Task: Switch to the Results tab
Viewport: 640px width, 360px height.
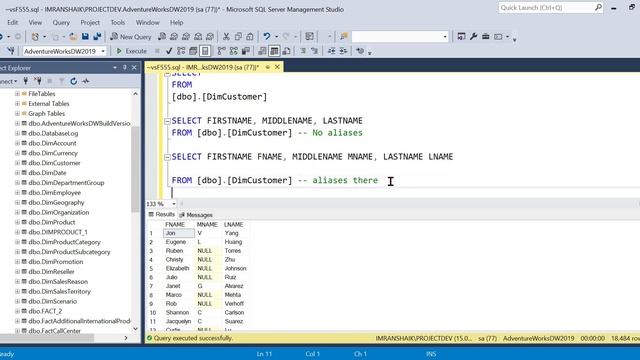Action: click(162, 215)
